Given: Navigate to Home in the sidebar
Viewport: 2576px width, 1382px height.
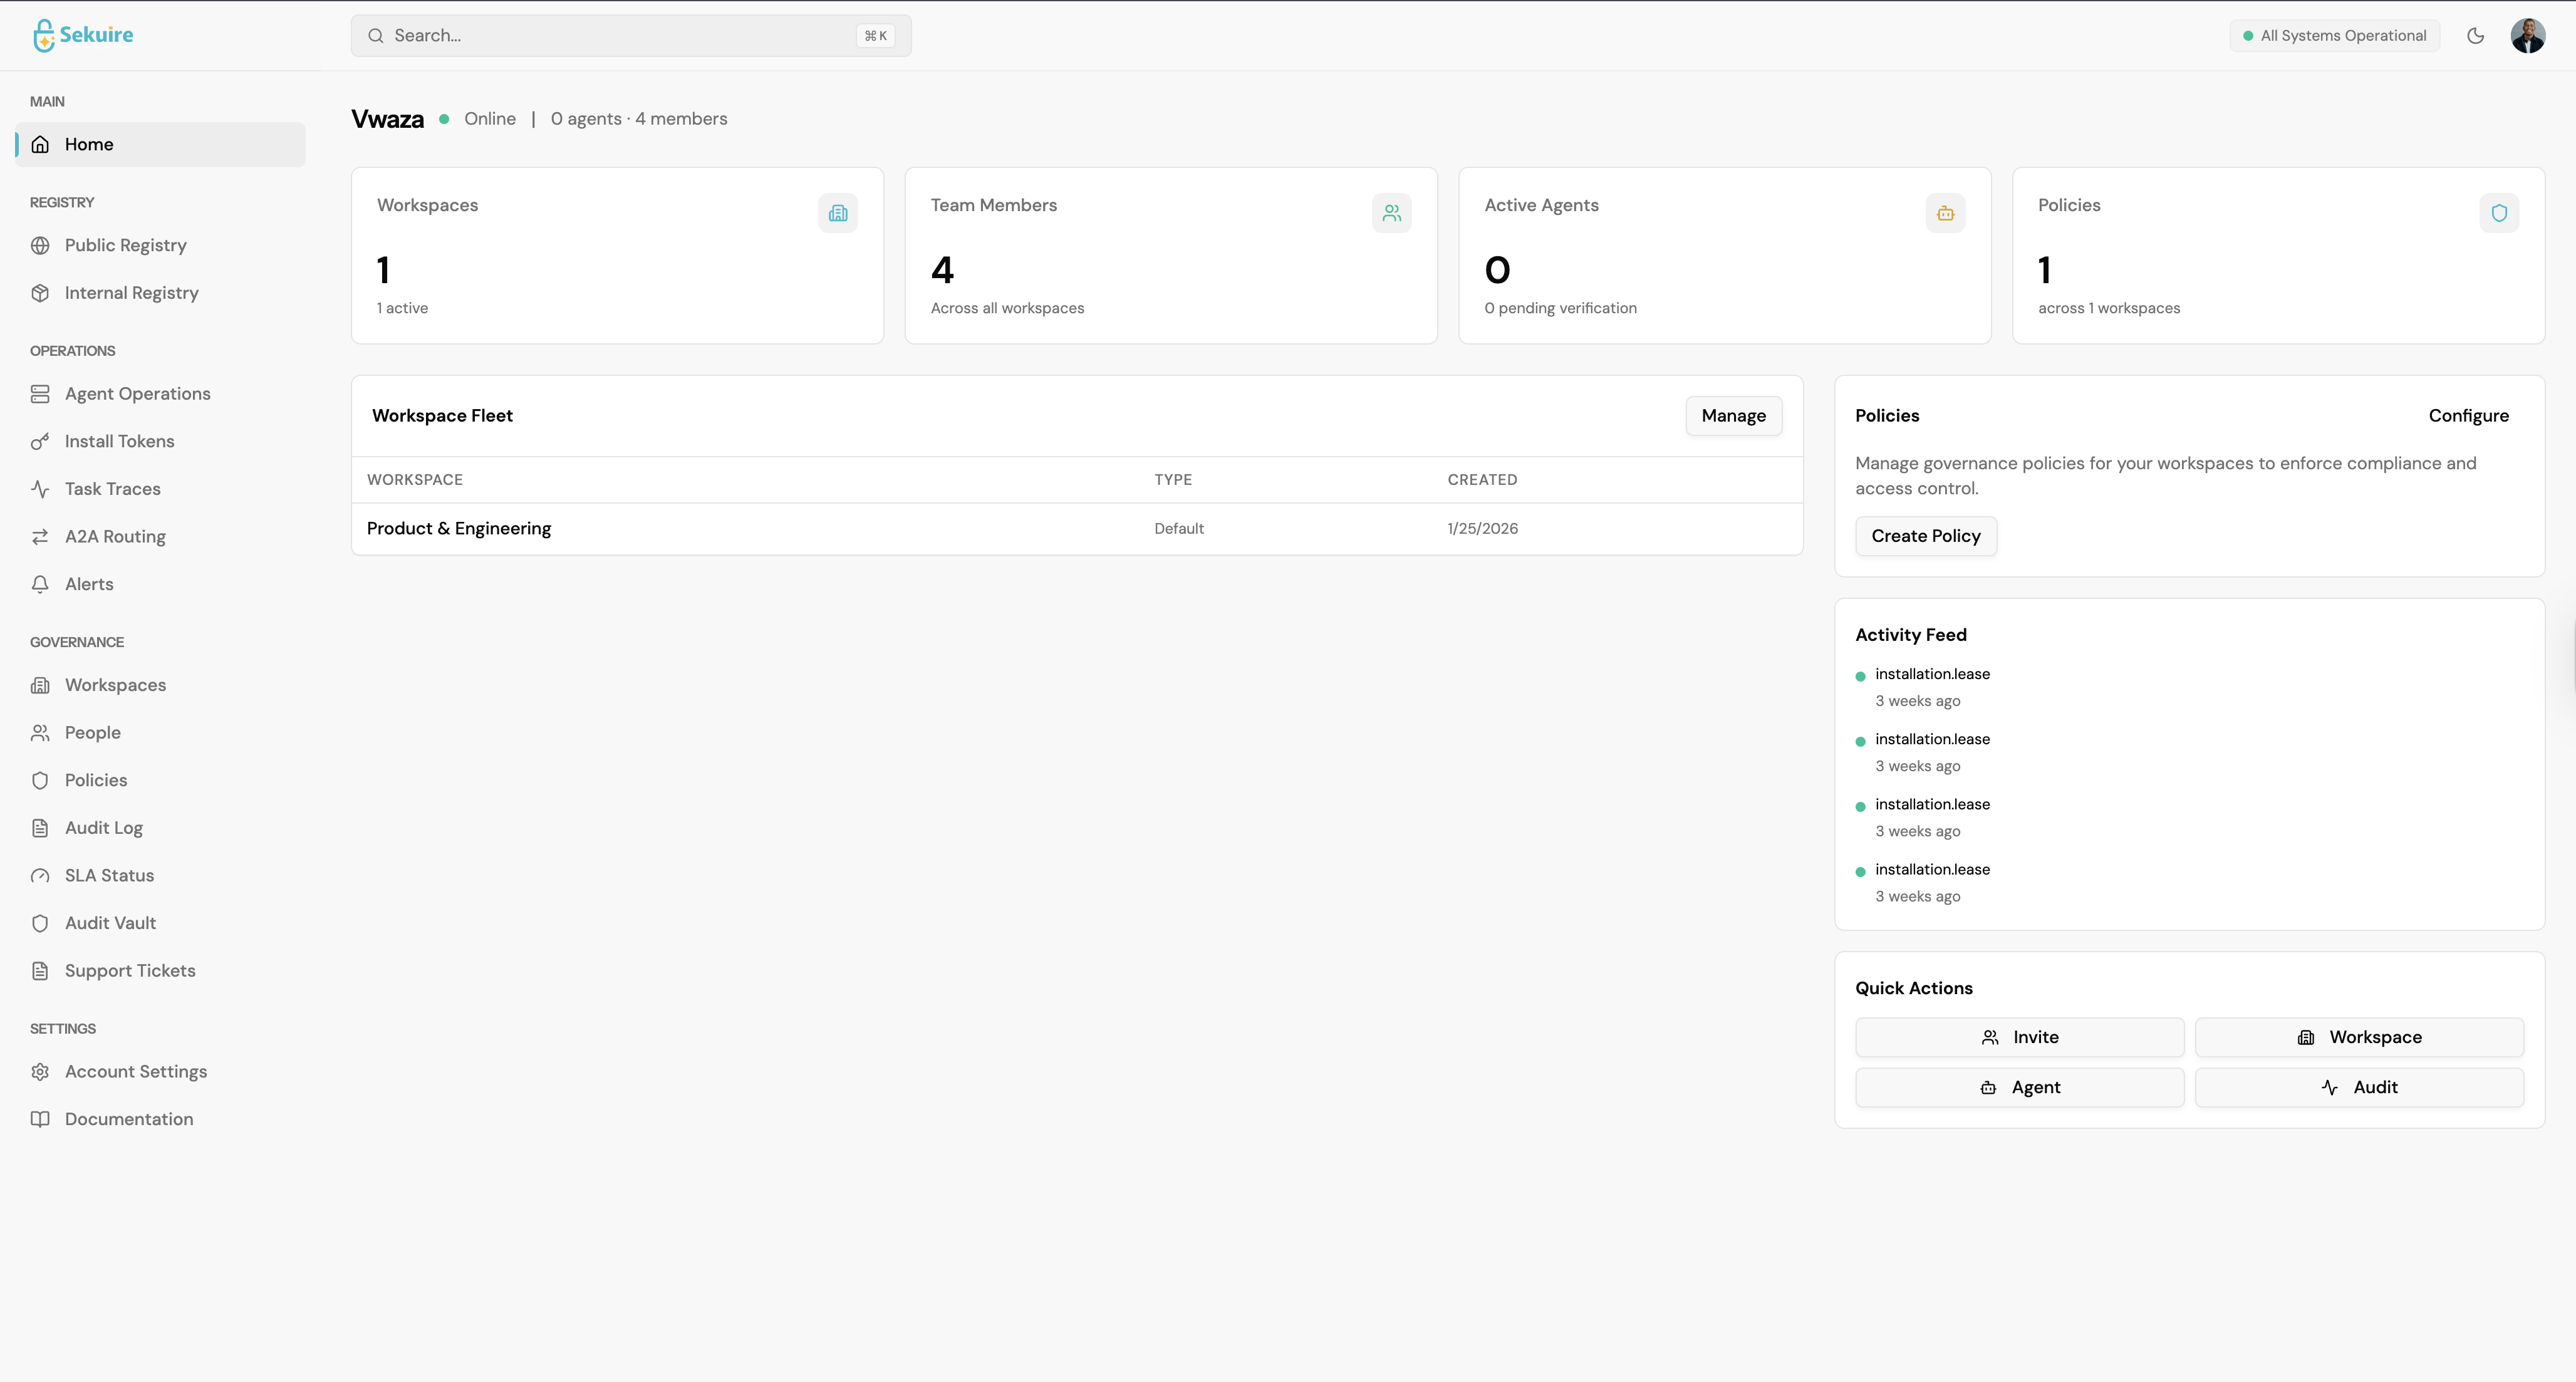Looking at the screenshot, I should pyautogui.click(x=90, y=144).
